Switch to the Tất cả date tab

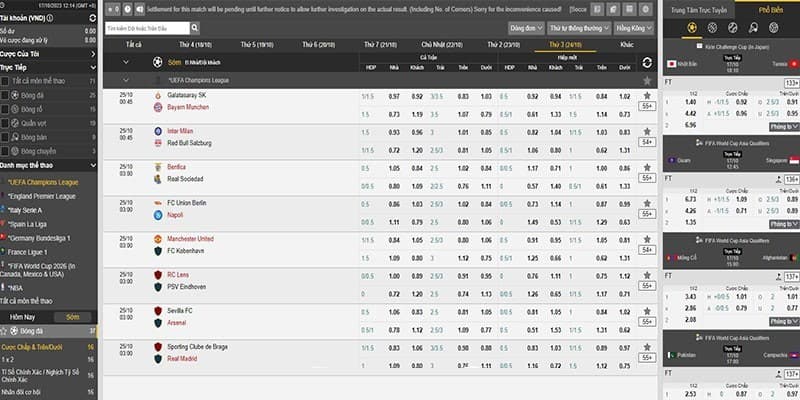134,45
